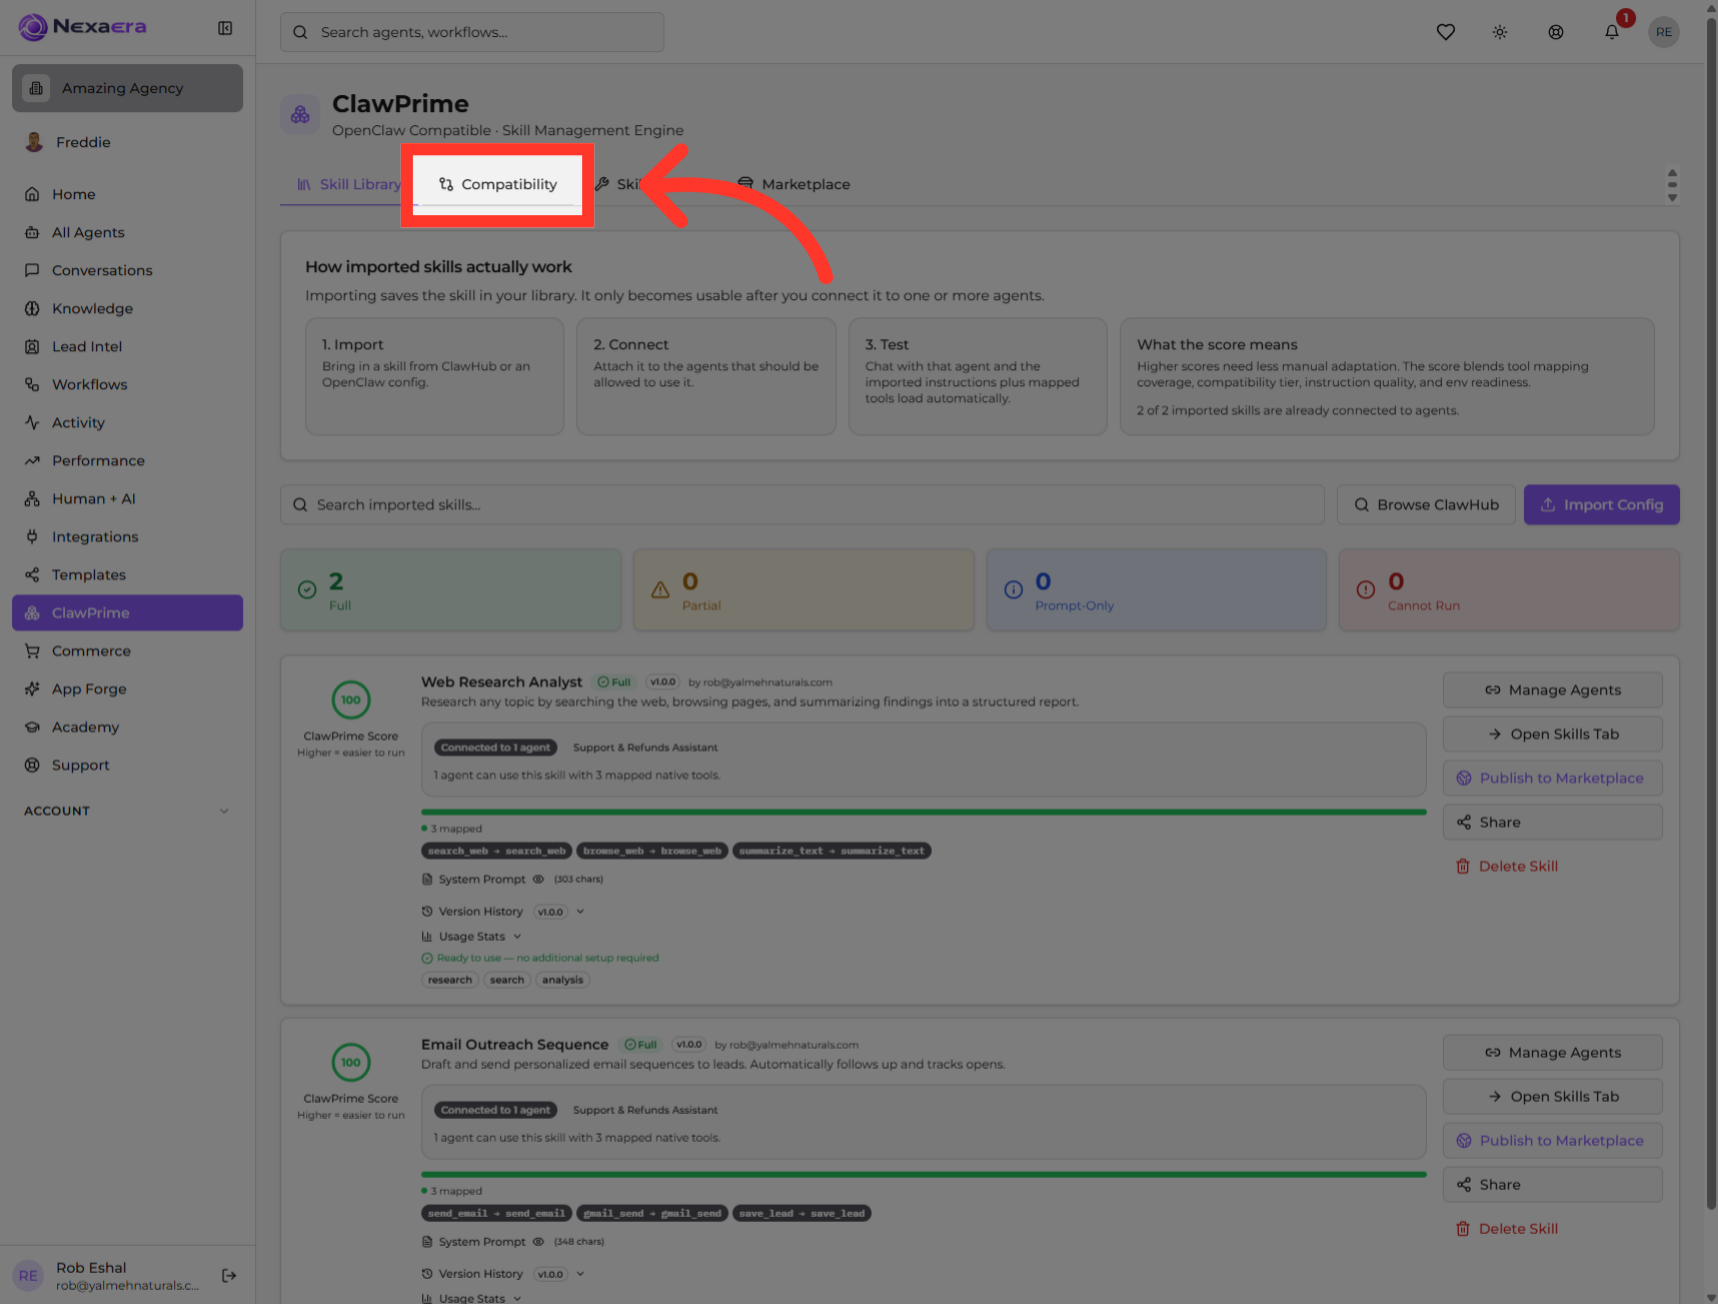Expand the ACCOUNT section chevron
Viewport: 1718px width, 1304px height.
[x=224, y=811]
